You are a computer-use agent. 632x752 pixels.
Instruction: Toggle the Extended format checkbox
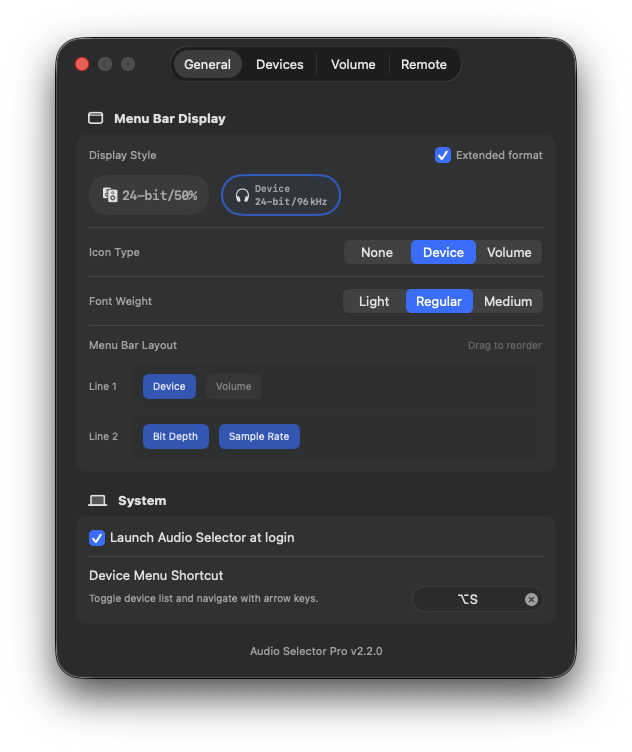pos(443,155)
